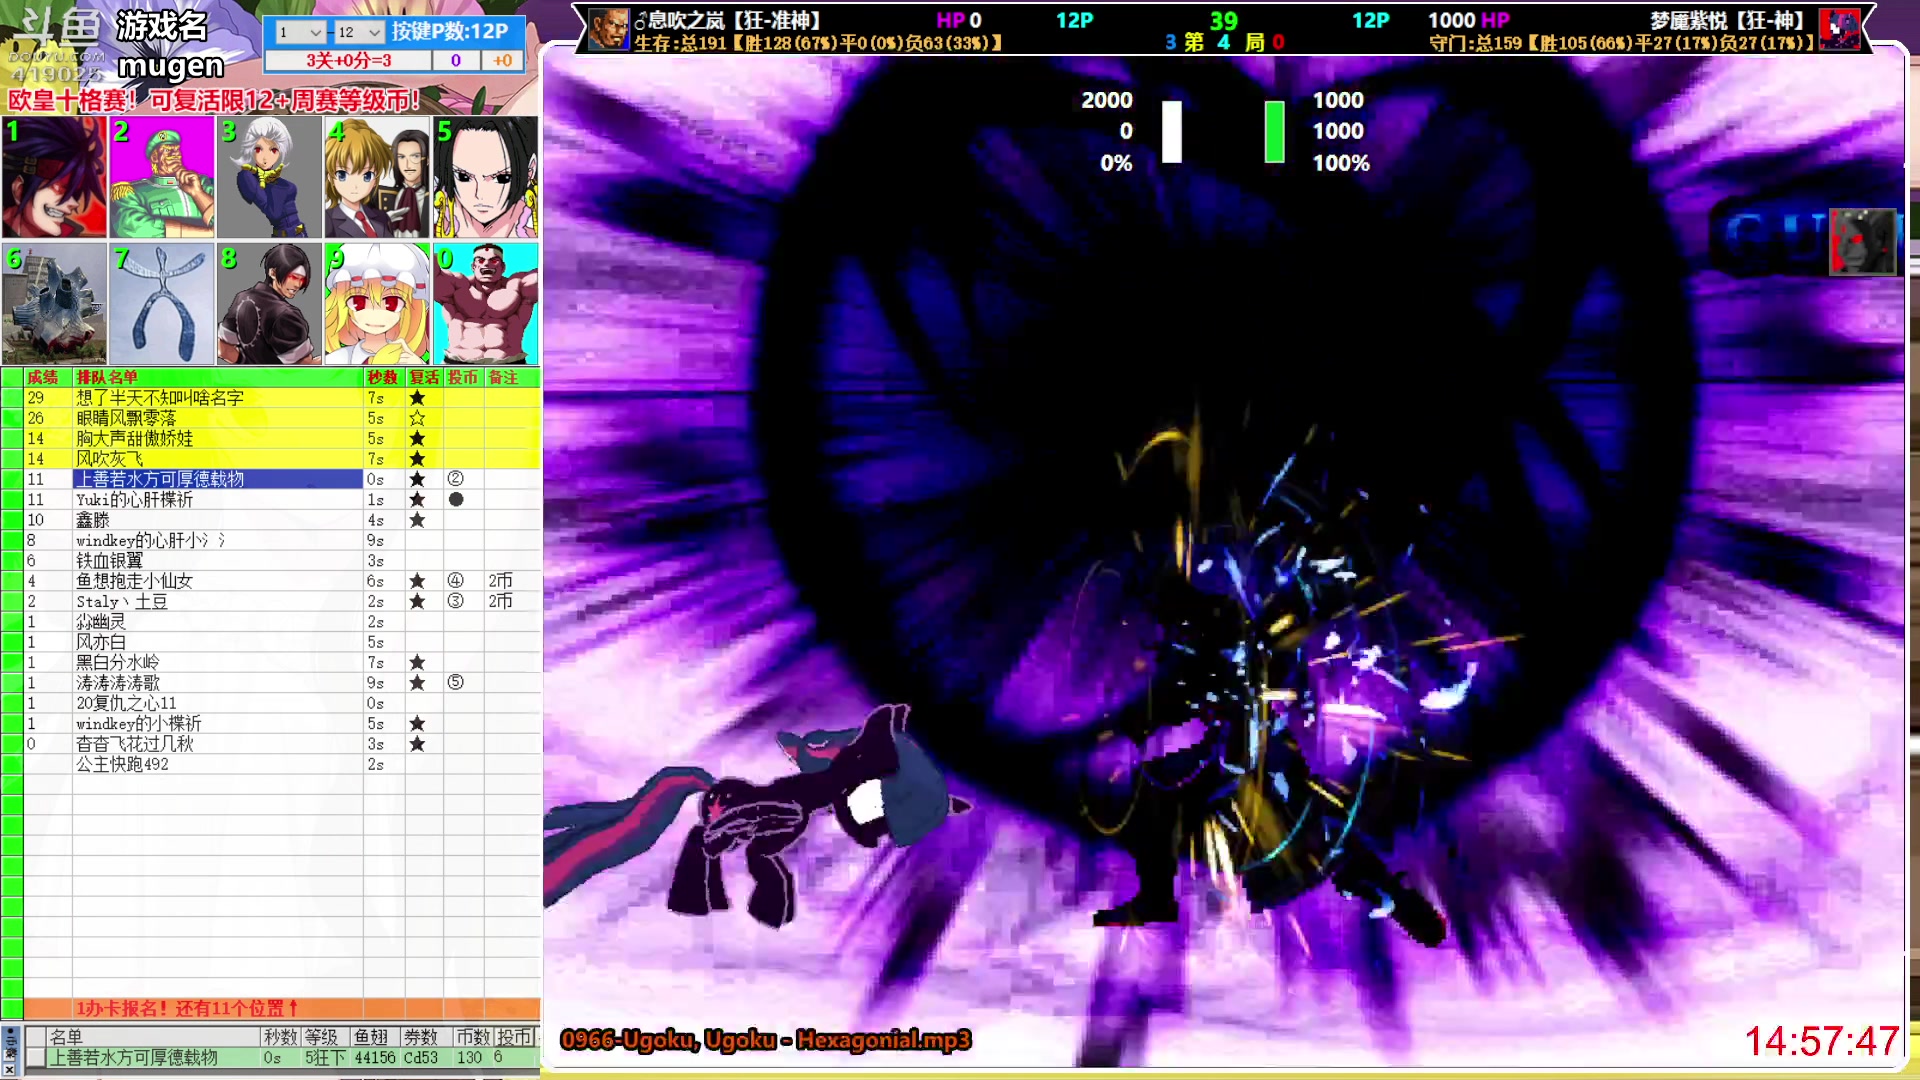Click the green player 2 health bar
Image resolution: width=1920 pixels, height=1080 pixels.
(1274, 131)
